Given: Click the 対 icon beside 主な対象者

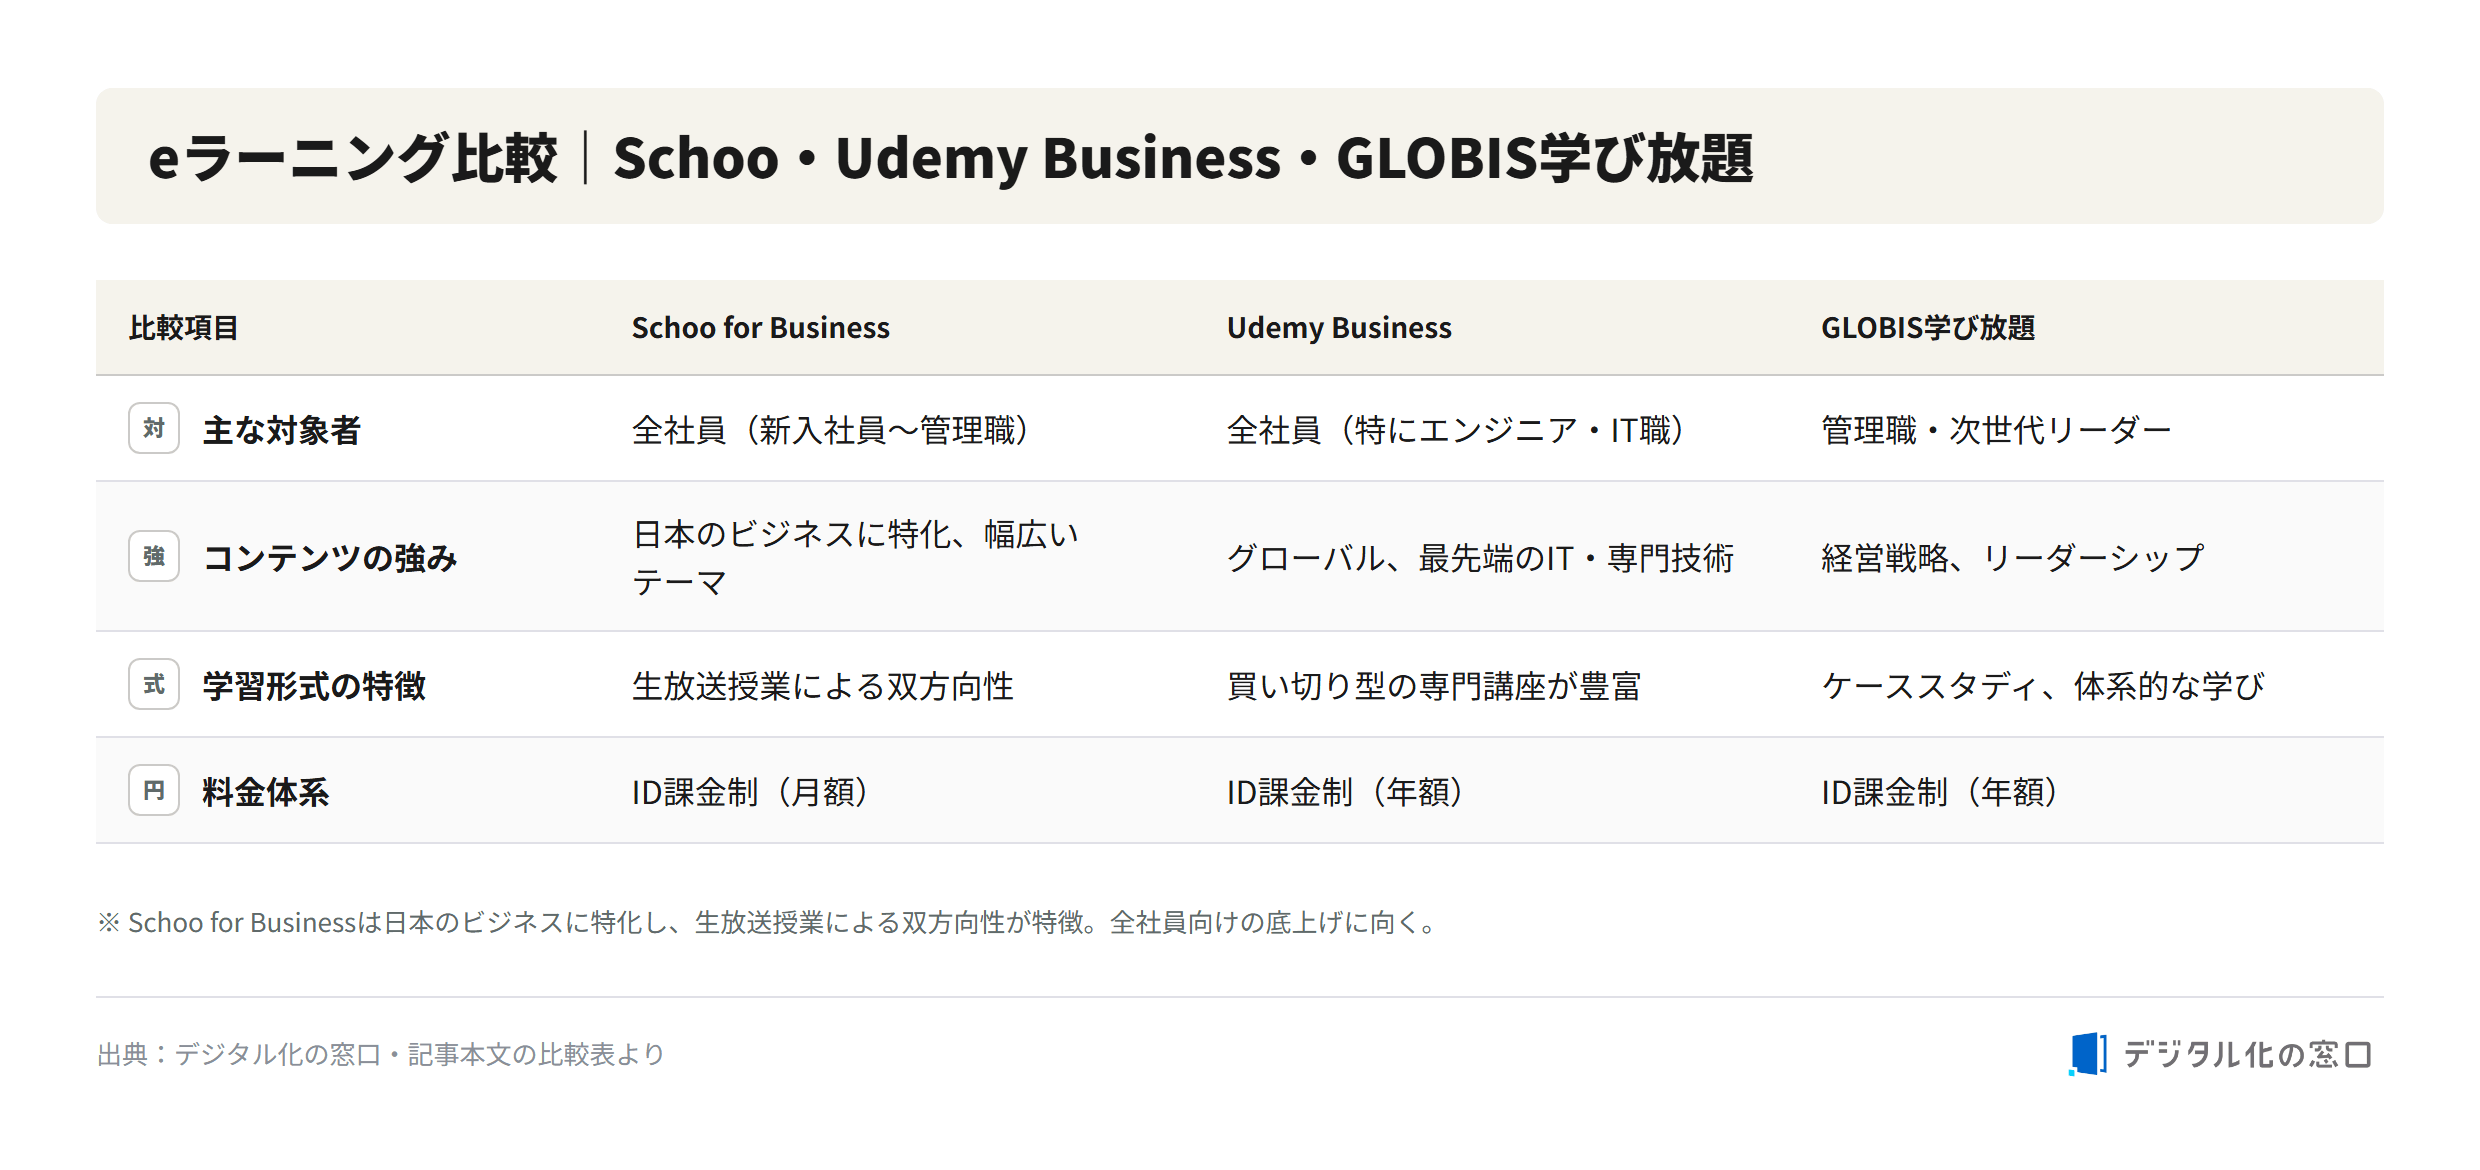Looking at the screenshot, I should point(154,428).
